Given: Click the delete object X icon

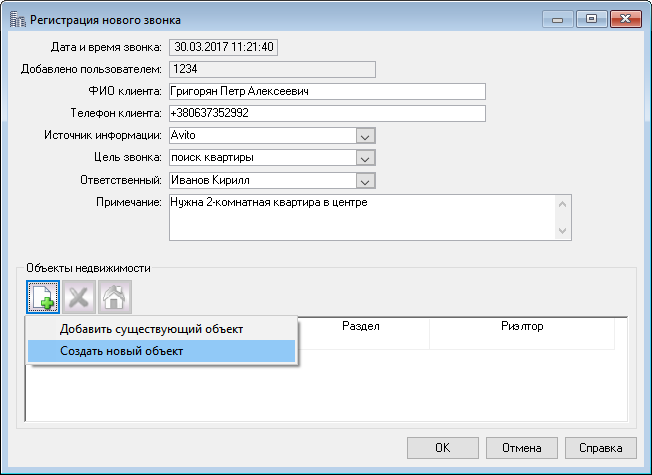Looking at the screenshot, I should pyautogui.click(x=79, y=297).
